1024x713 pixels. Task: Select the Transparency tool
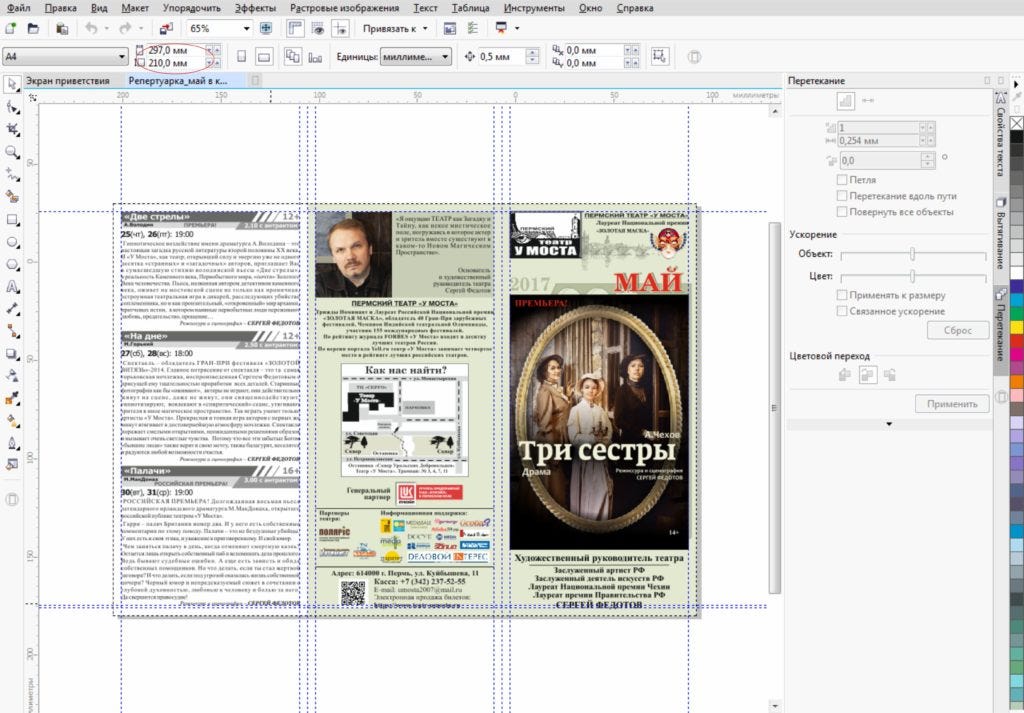pos(12,376)
